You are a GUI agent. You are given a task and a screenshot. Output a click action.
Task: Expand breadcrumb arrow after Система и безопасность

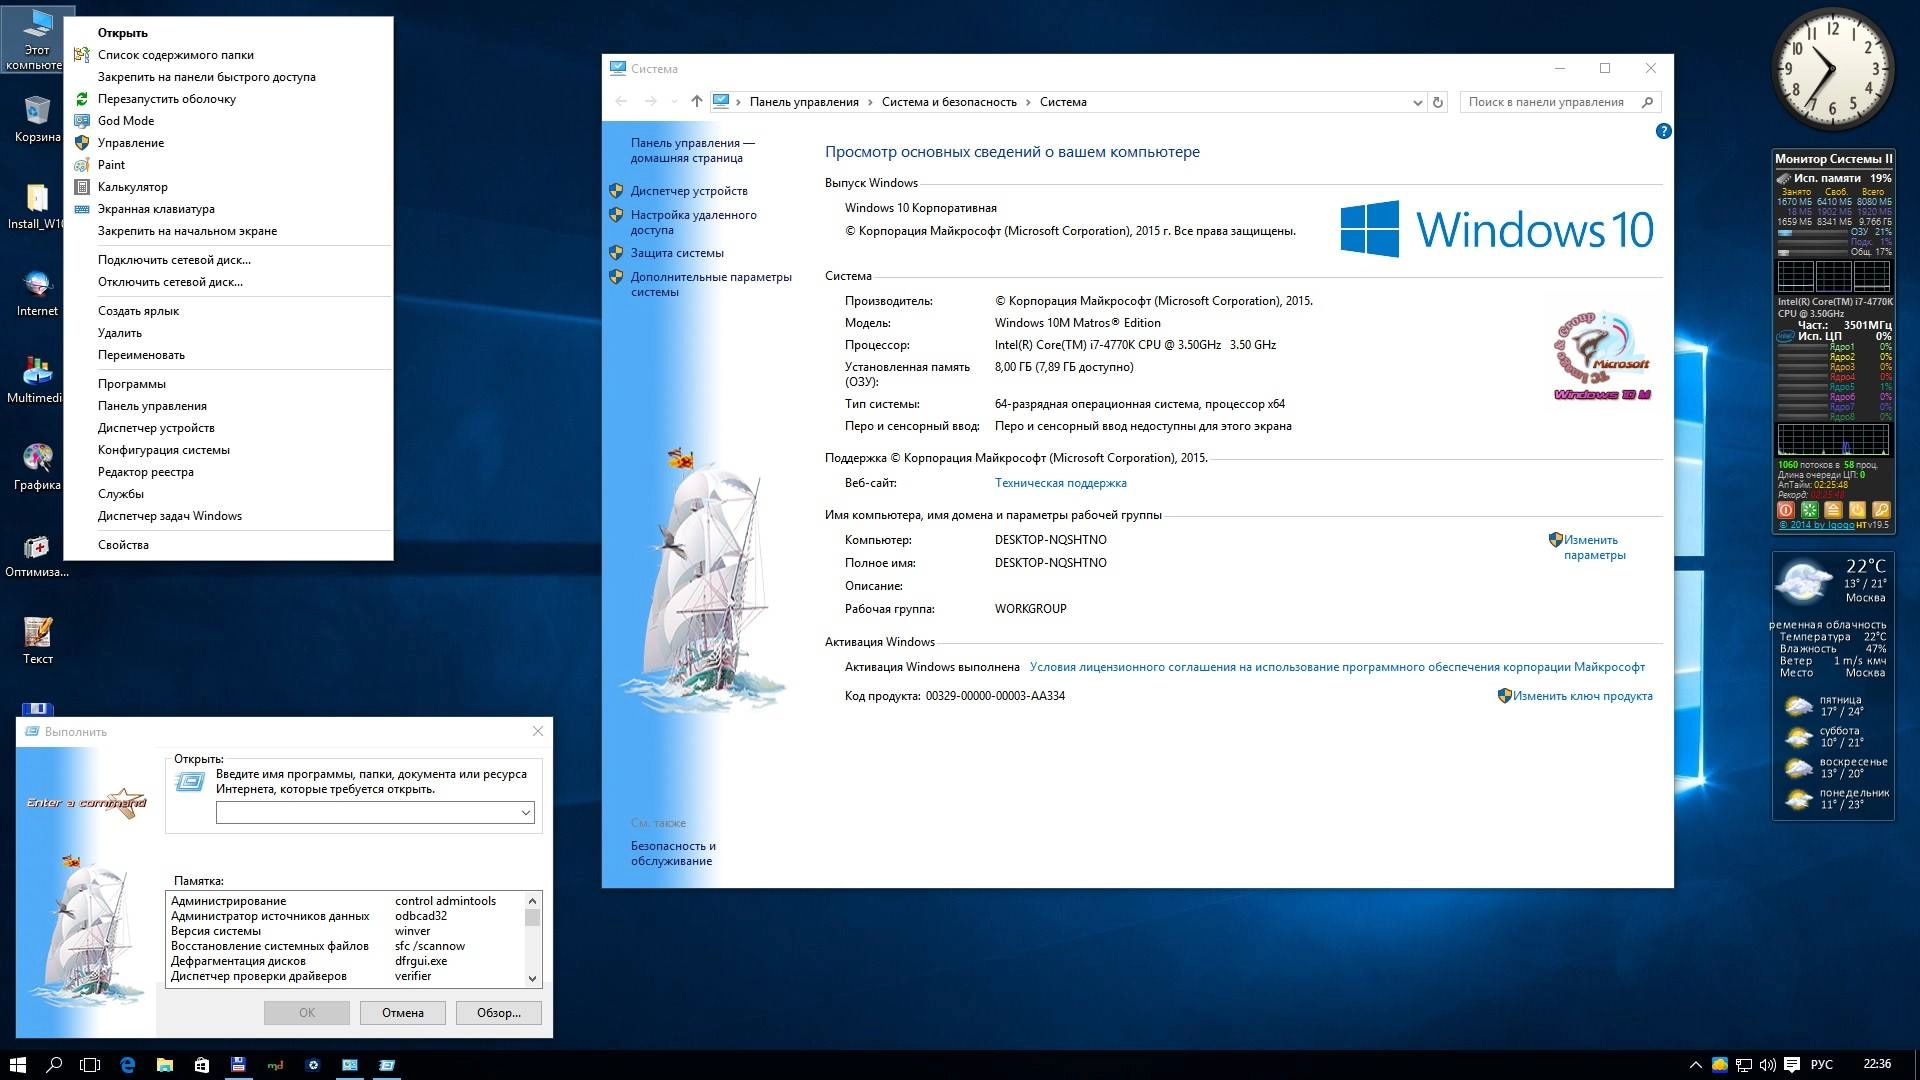[1028, 102]
